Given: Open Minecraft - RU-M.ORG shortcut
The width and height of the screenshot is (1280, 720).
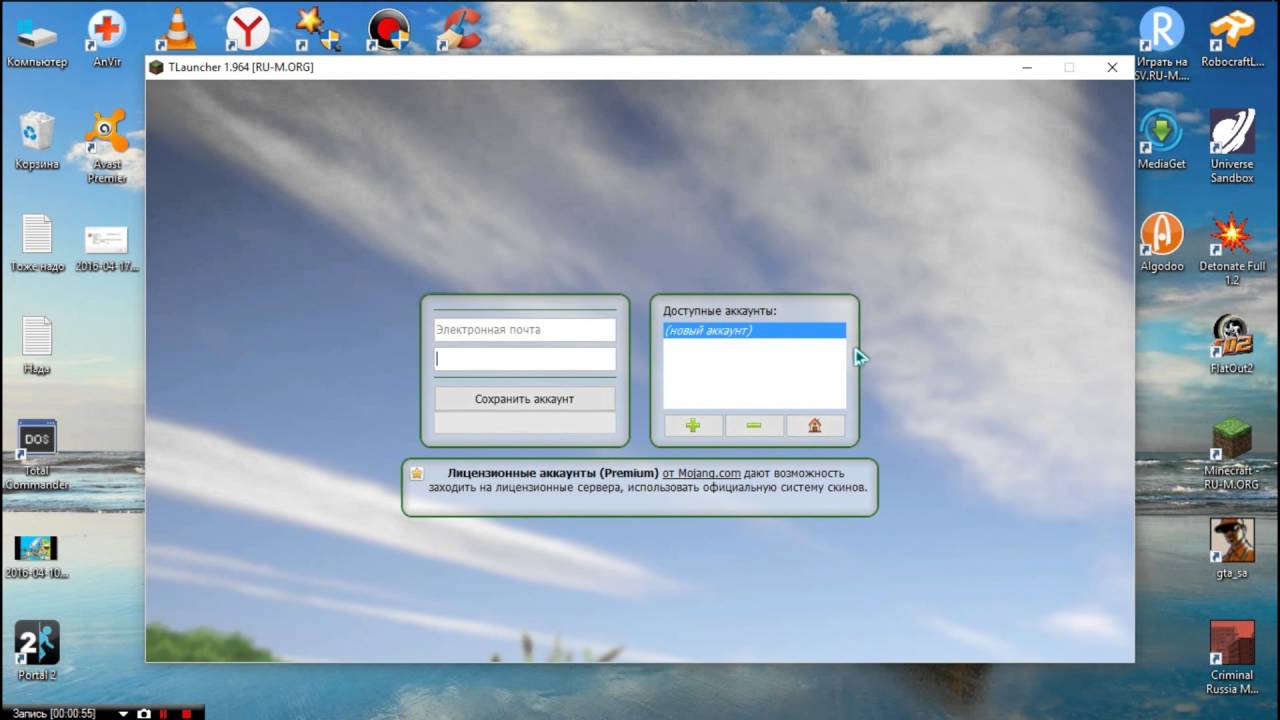Looking at the screenshot, I should tap(1232, 455).
